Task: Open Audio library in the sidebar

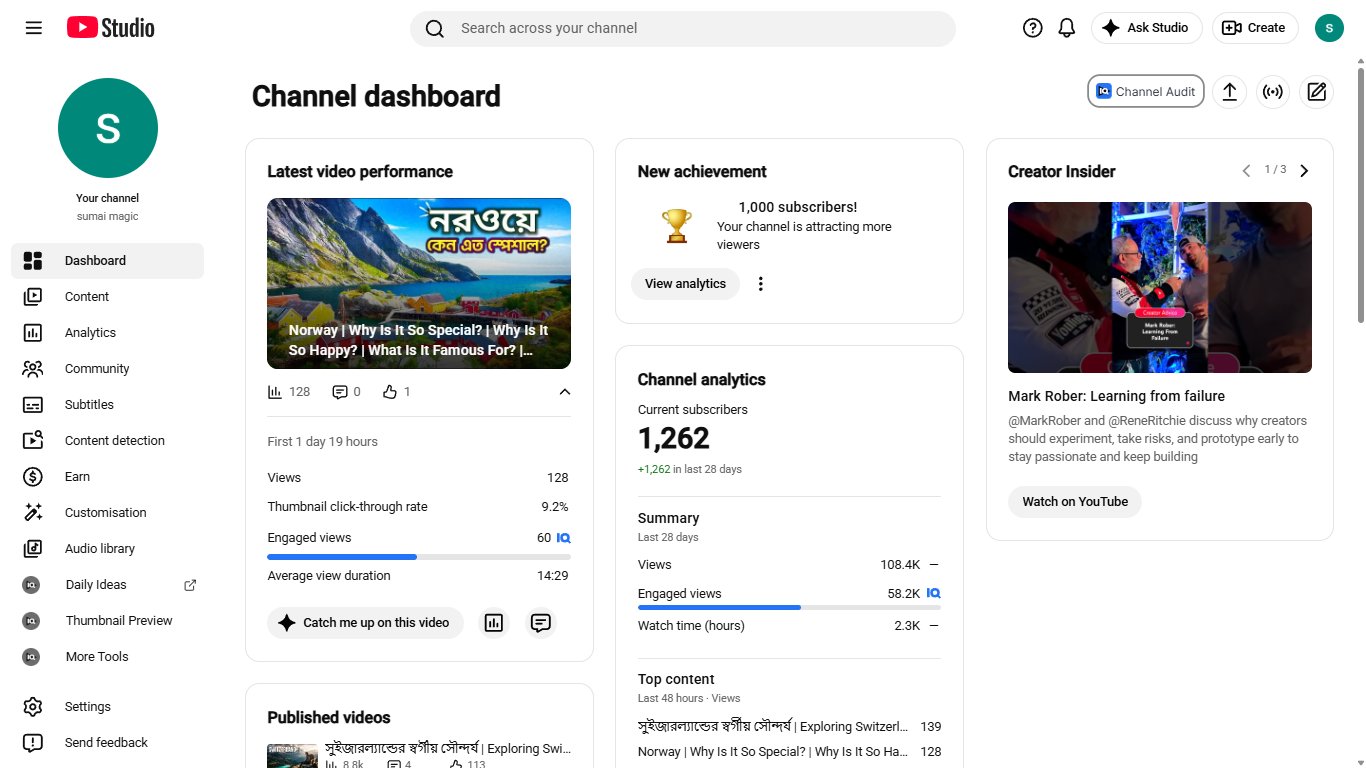Action: coord(108,549)
